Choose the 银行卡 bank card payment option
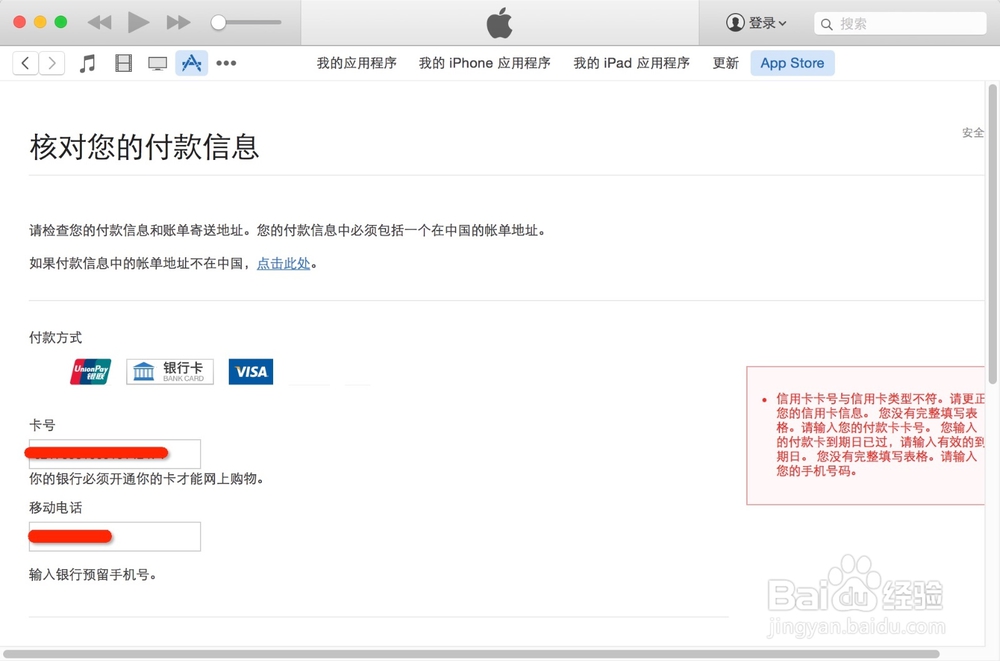 (x=169, y=371)
